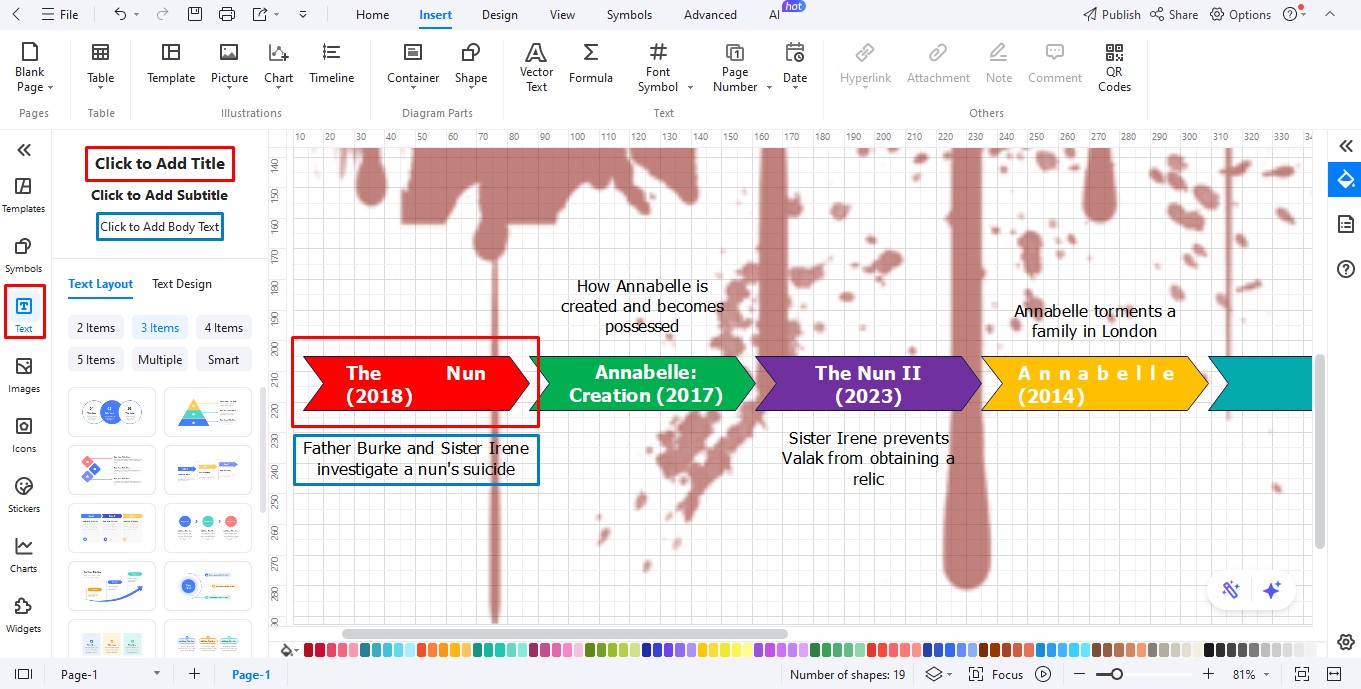Open the Widgets sidebar panel
Viewport: 1361px width, 689px height.
pyautogui.click(x=24, y=615)
